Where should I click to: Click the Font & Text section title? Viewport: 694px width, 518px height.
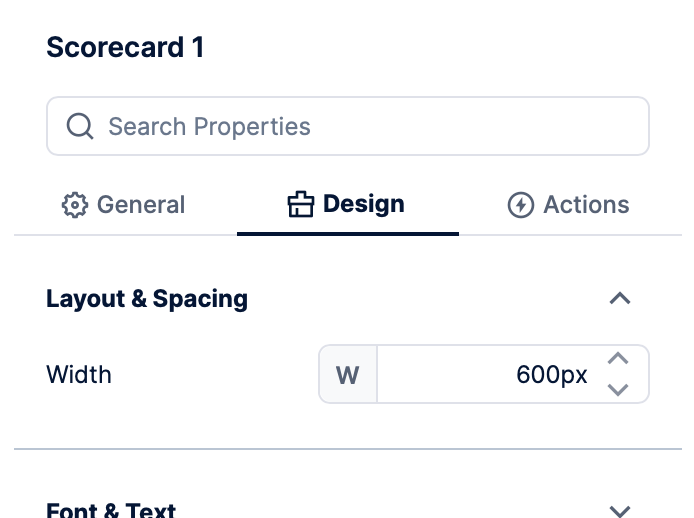pos(111,511)
